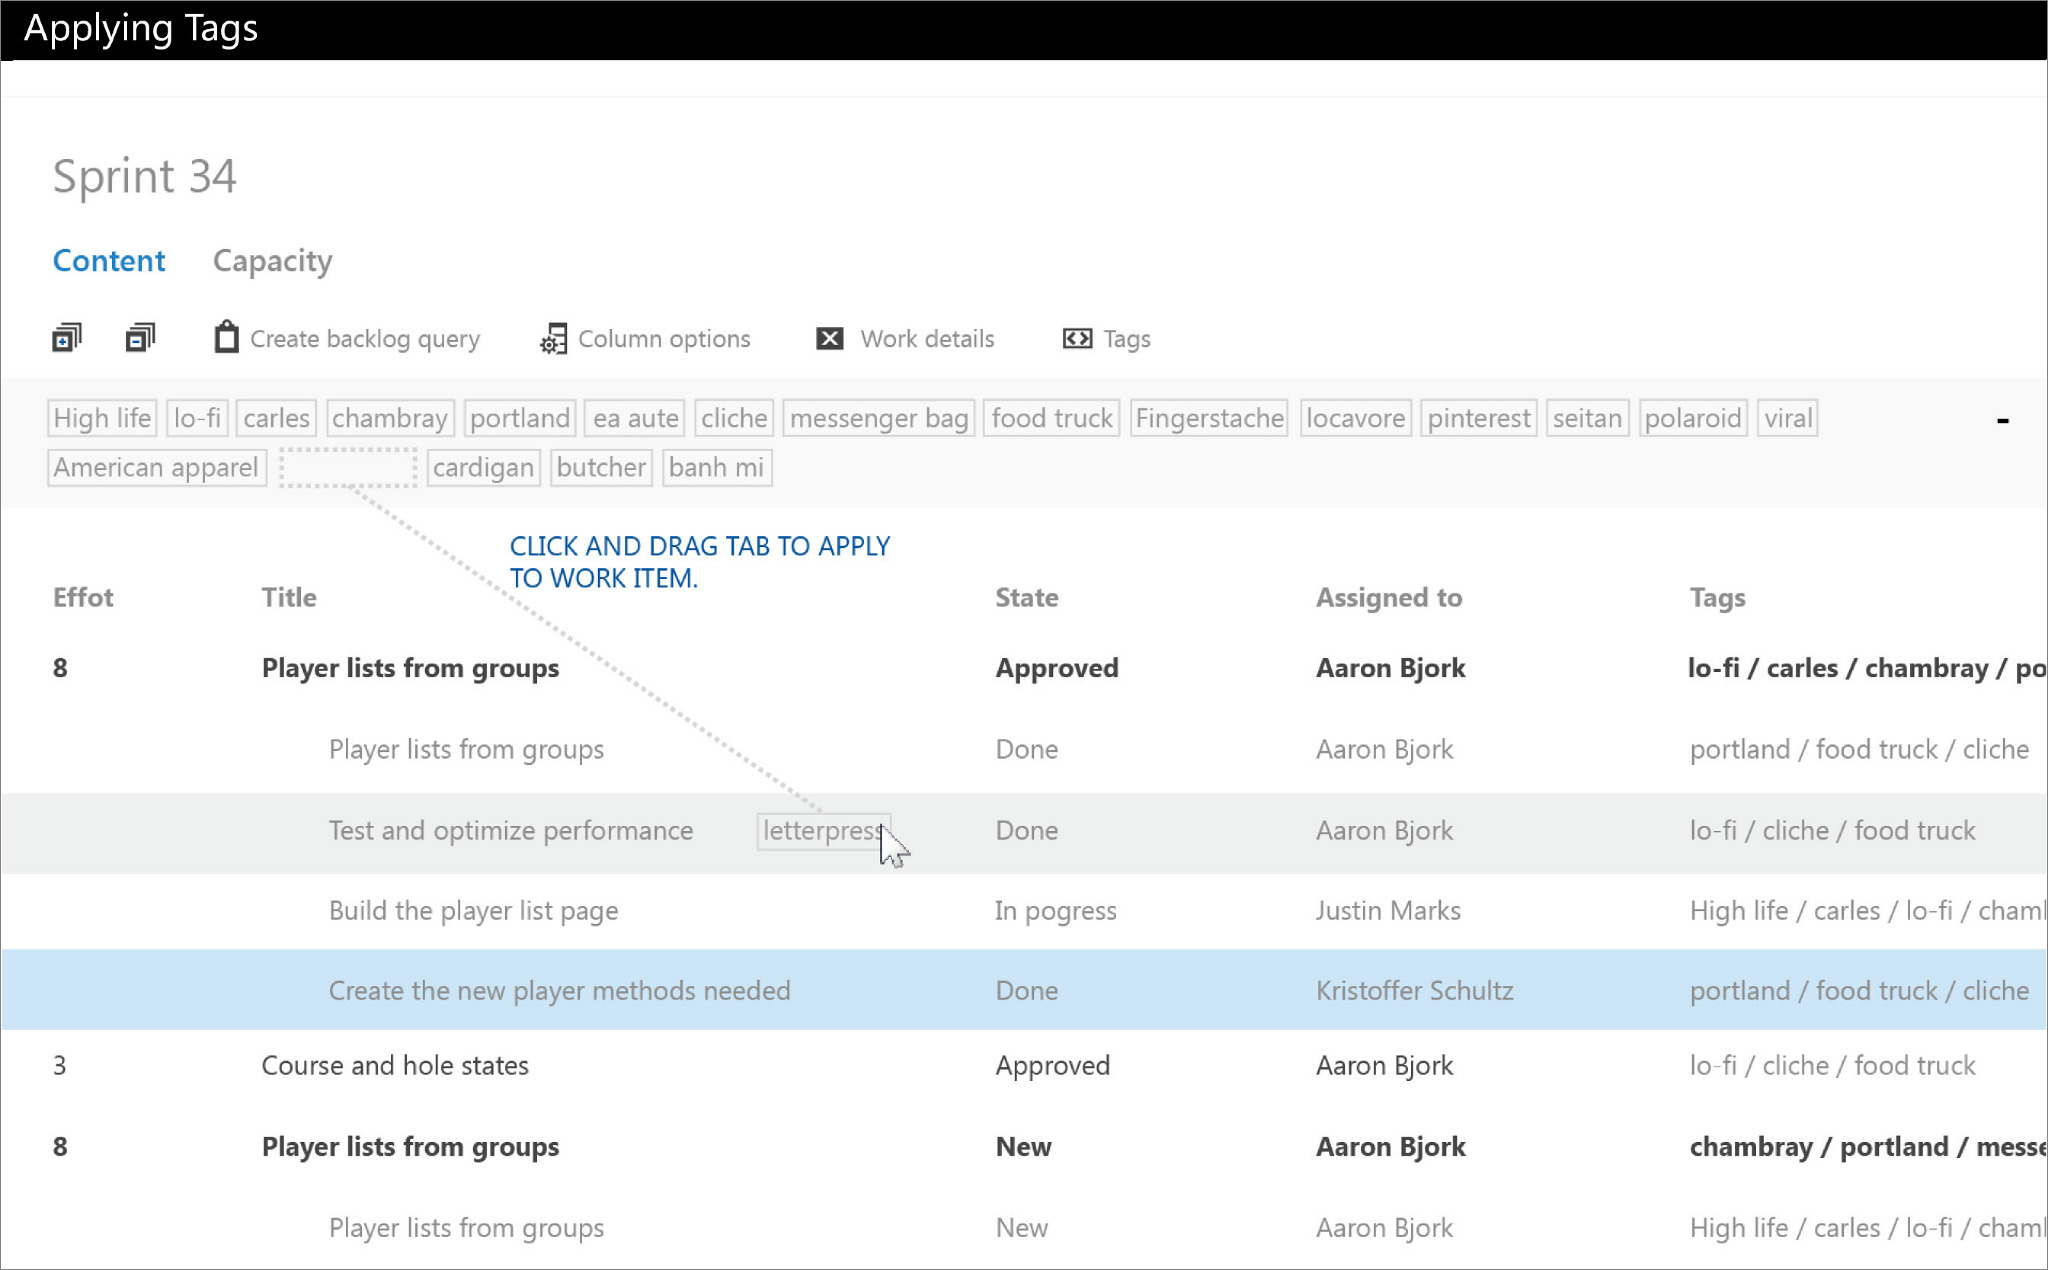Sort by the Effot column header

tap(83, 598)
